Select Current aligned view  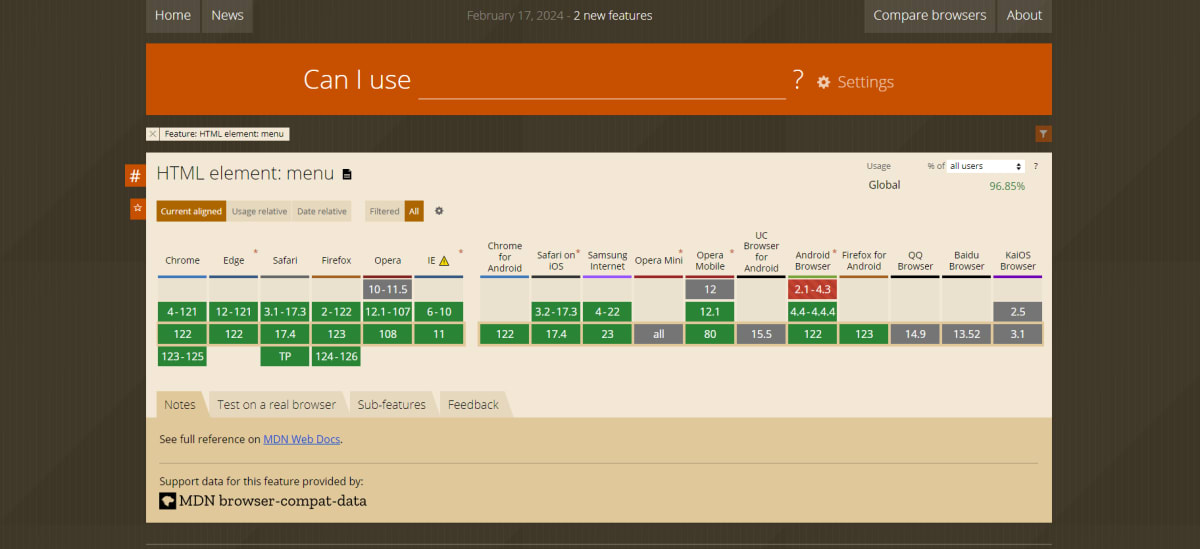click(x=191, y=211)
